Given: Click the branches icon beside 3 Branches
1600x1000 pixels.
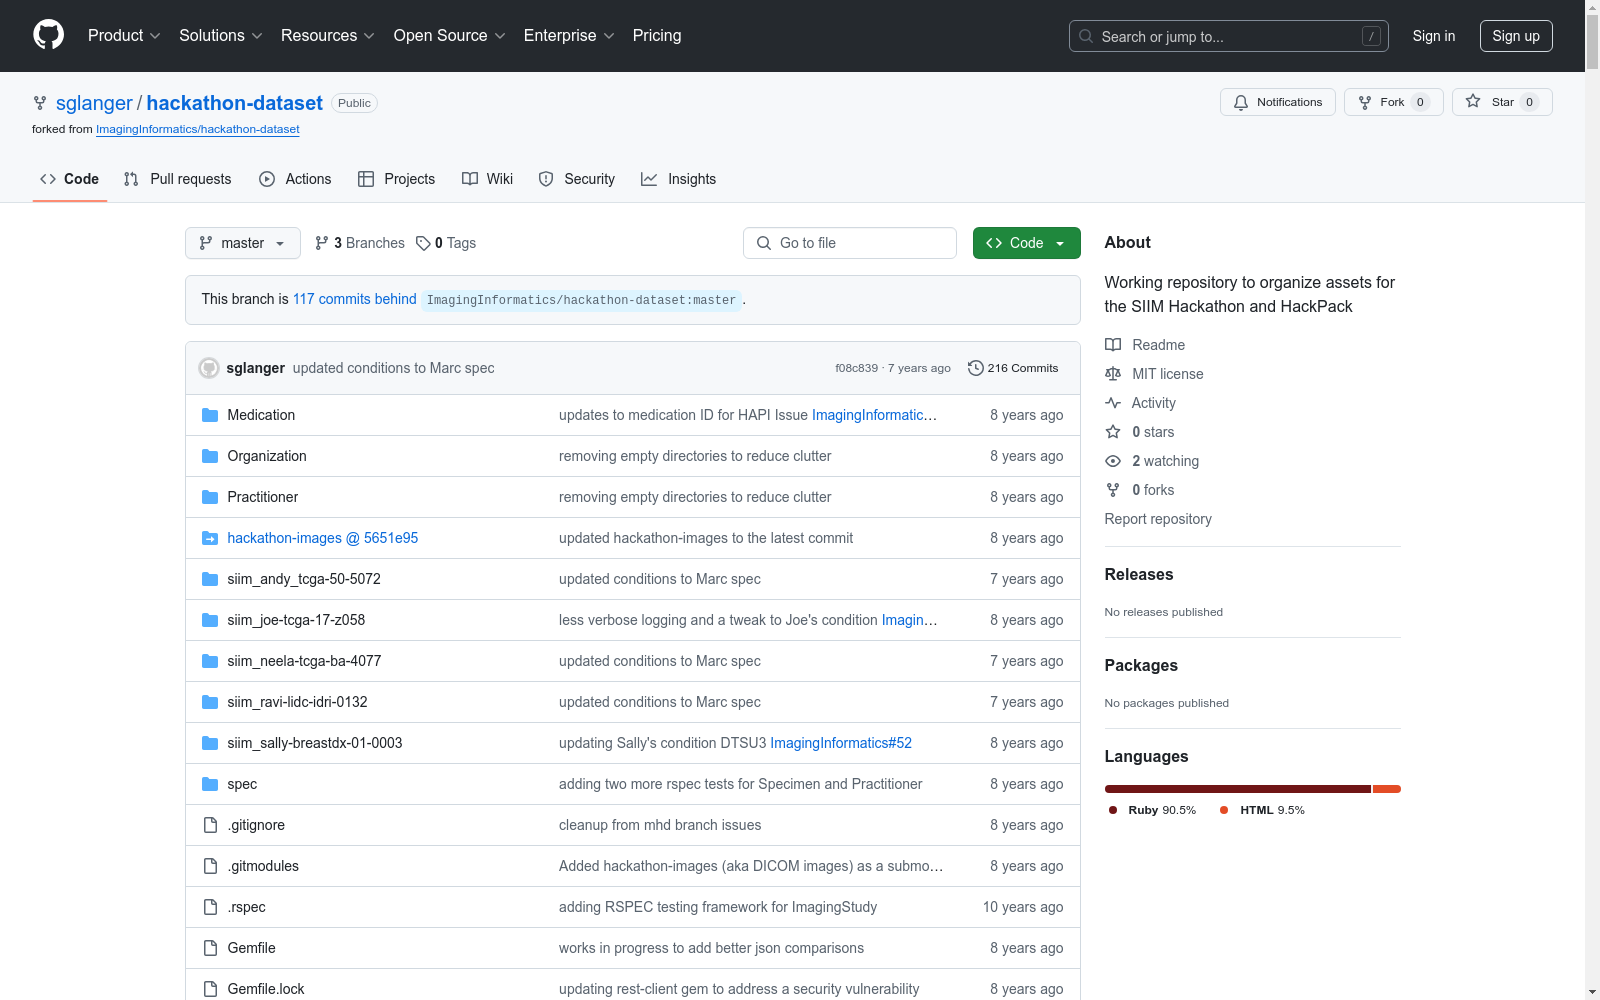Looking at the screenshot, I should pyautogui.click(x=322, y=243).
